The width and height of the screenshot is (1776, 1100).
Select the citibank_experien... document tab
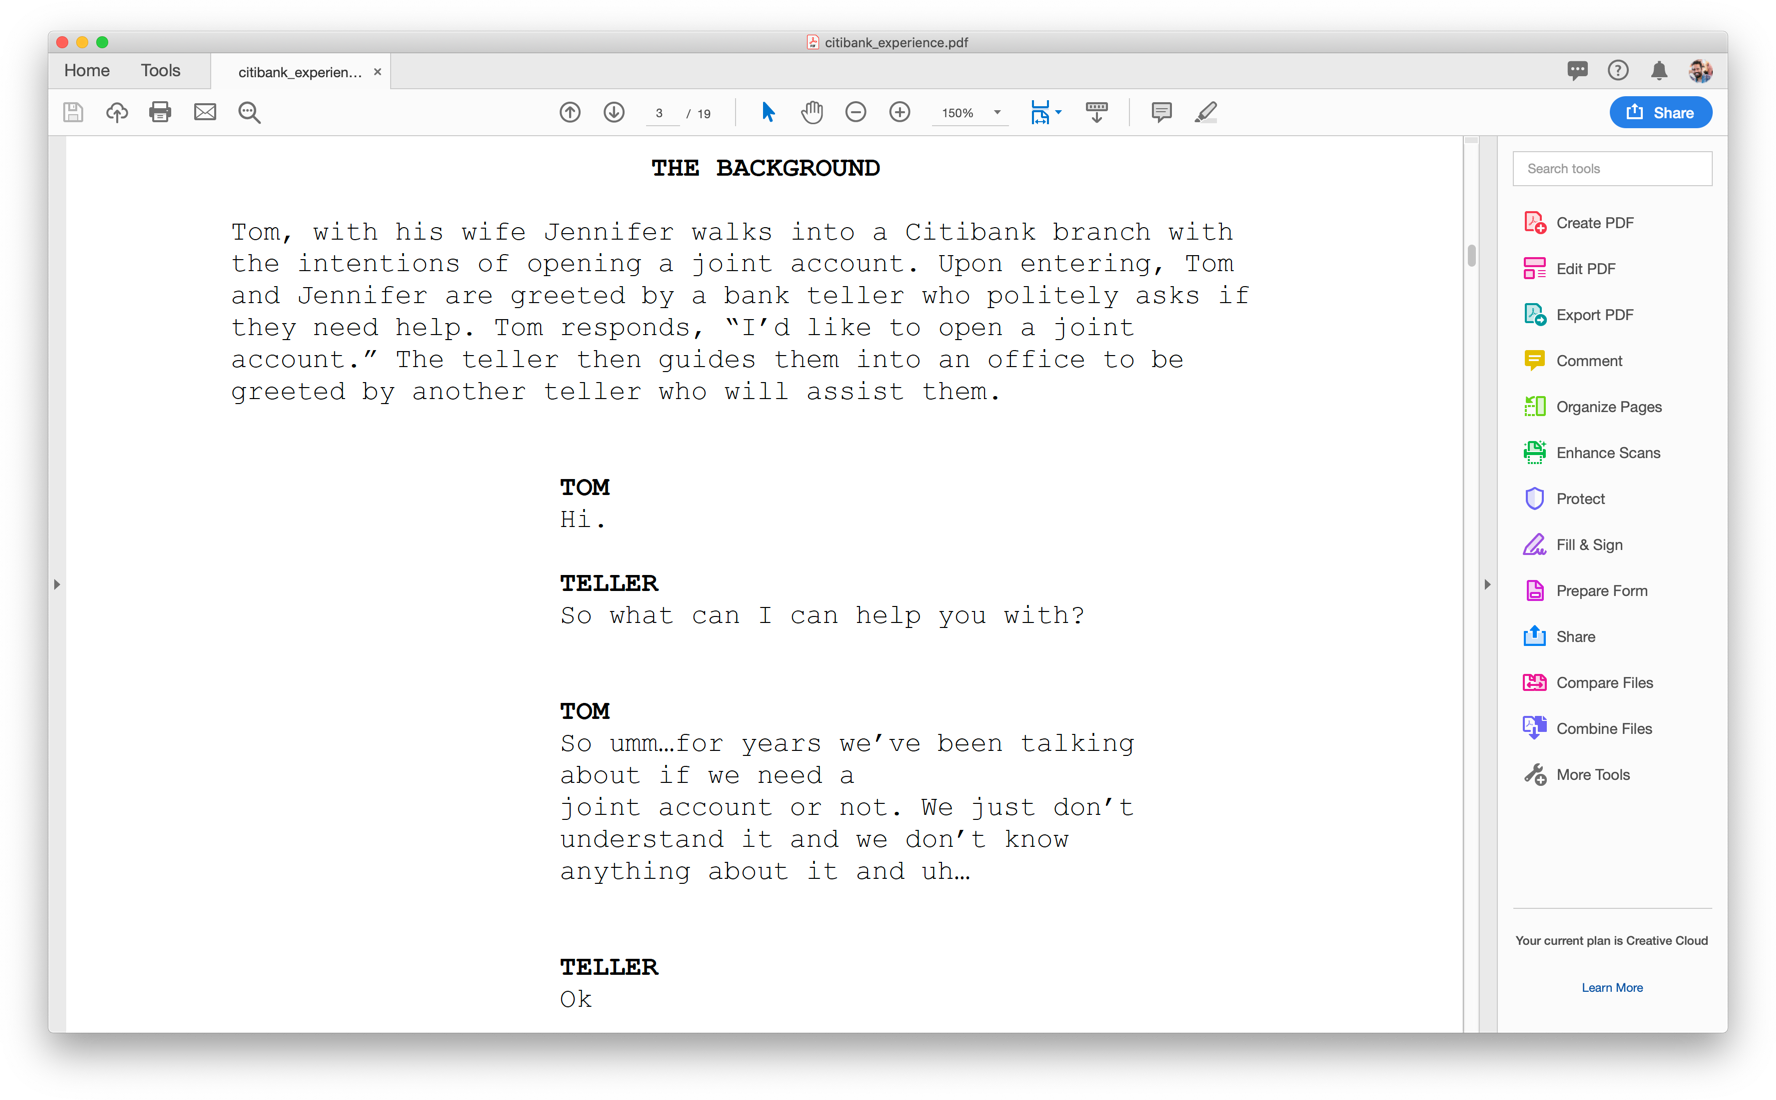pos(300,72)
